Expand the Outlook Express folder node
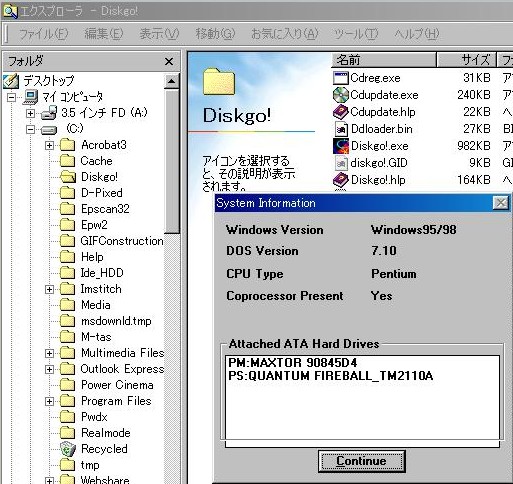Image resolution: width=513 pixels, height=484 pixels. (x=49, y=369)
